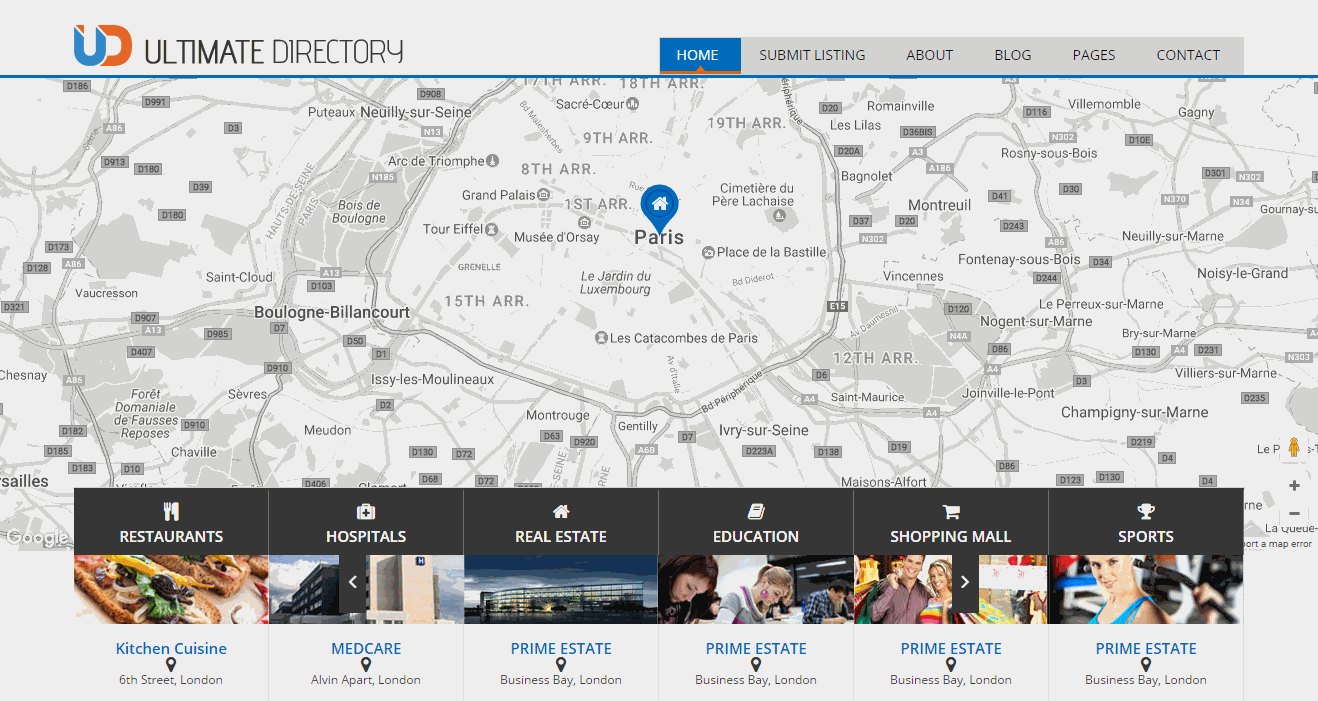The height and width of the screenshot is (701, 1318).
Task: Open the Submit Listing menu item
Action: [x=812, y=55]
